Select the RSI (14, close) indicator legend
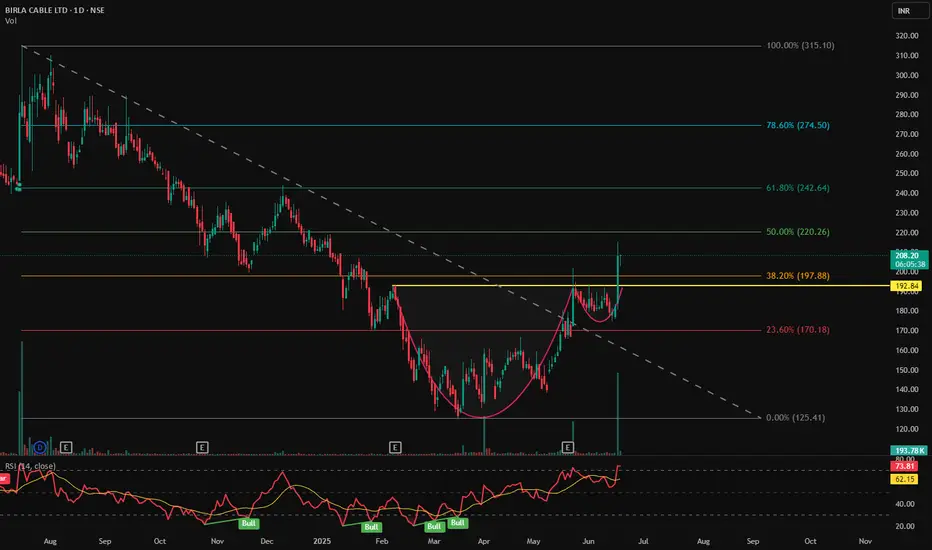Screen dimensions: 932x550 30,466
